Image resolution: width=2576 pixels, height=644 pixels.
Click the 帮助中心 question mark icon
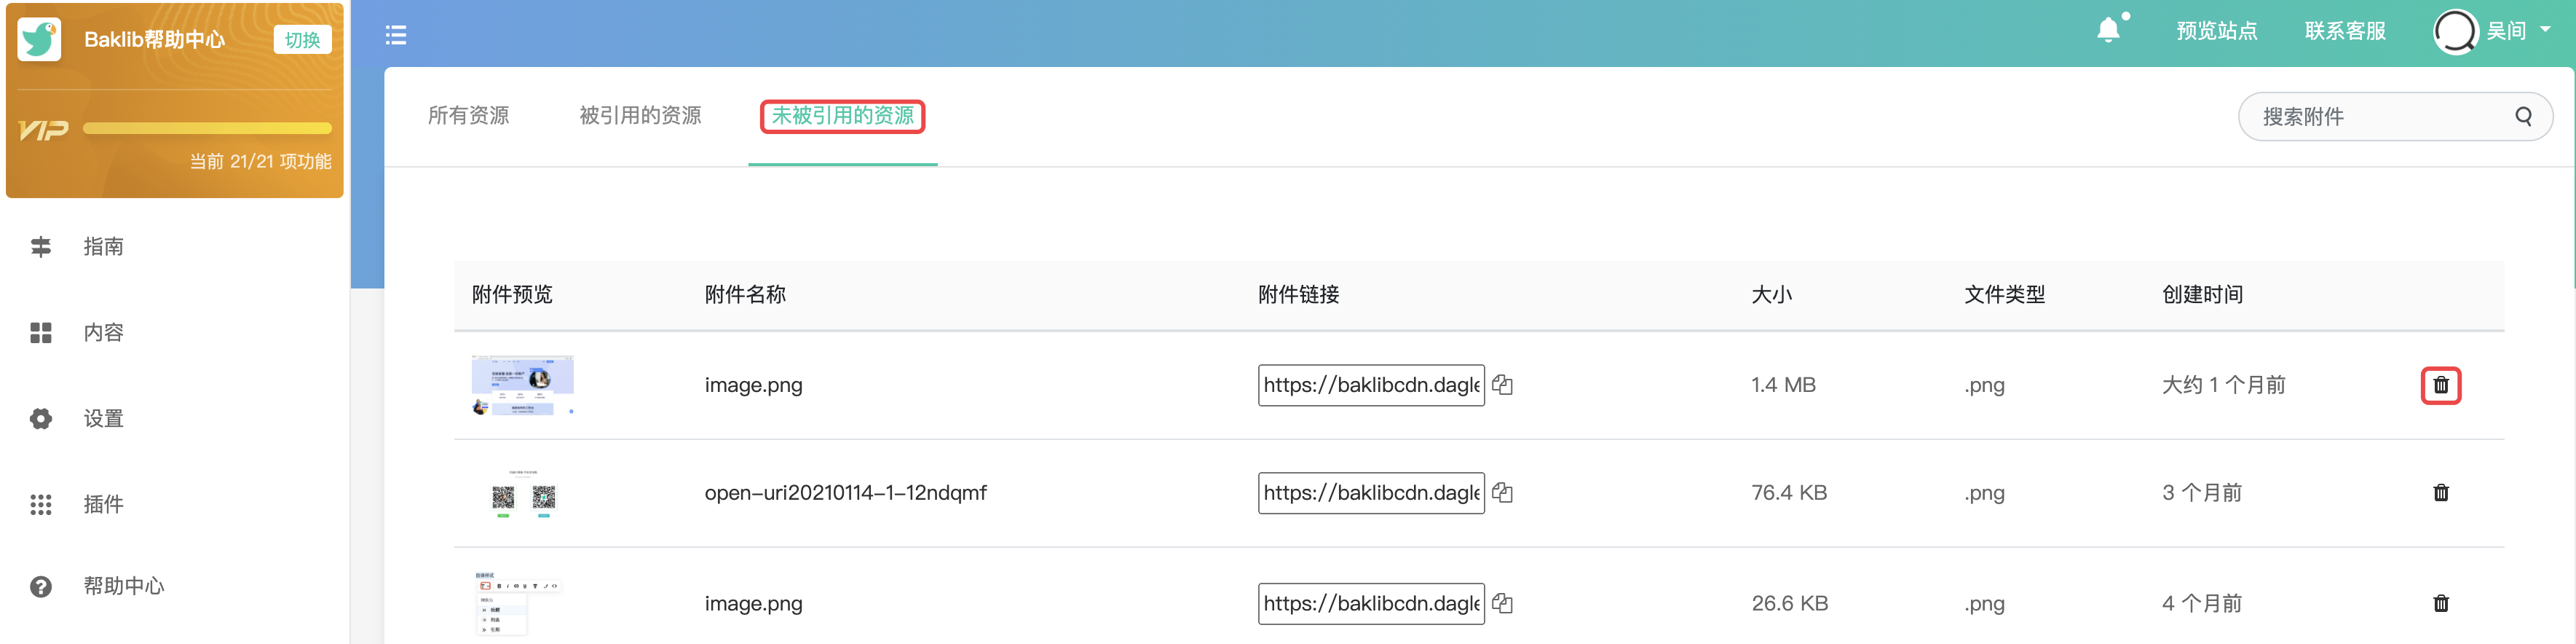pos(41,586)
